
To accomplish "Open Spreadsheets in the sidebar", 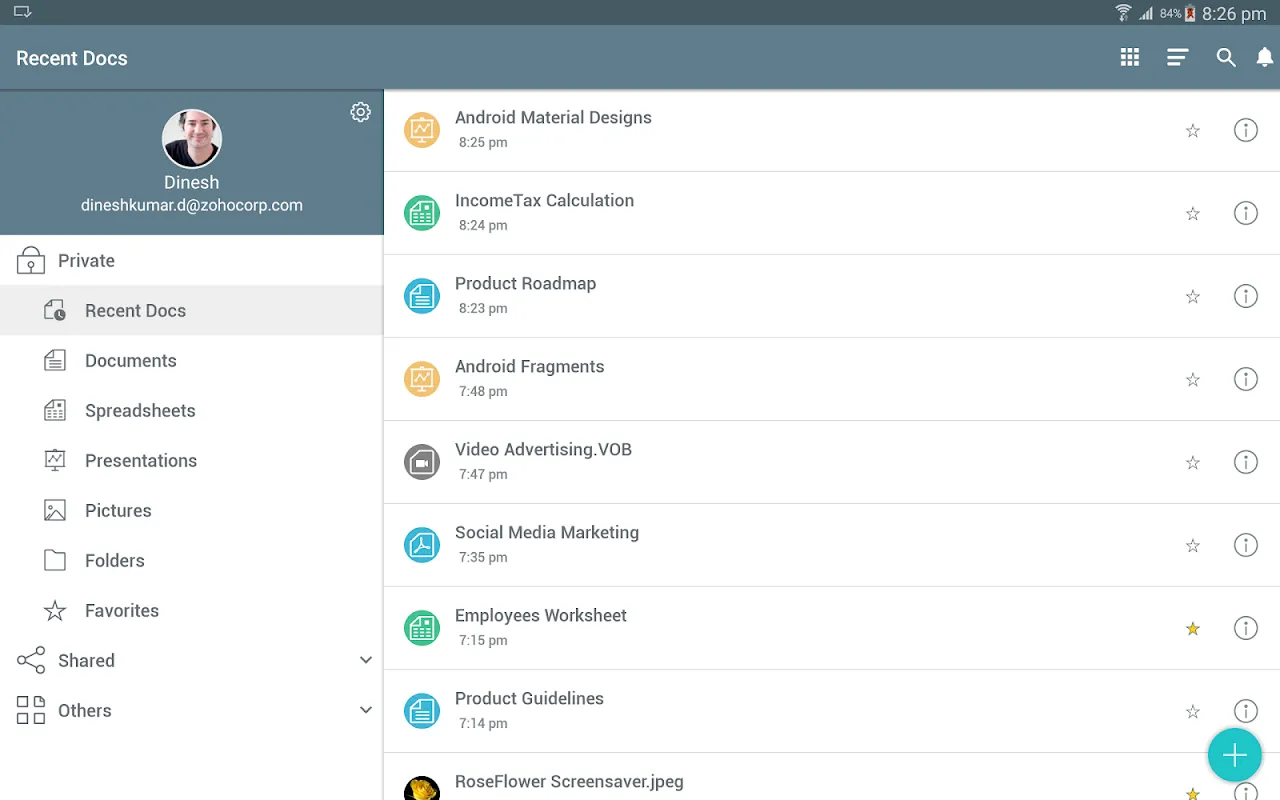I will (140, 411).
